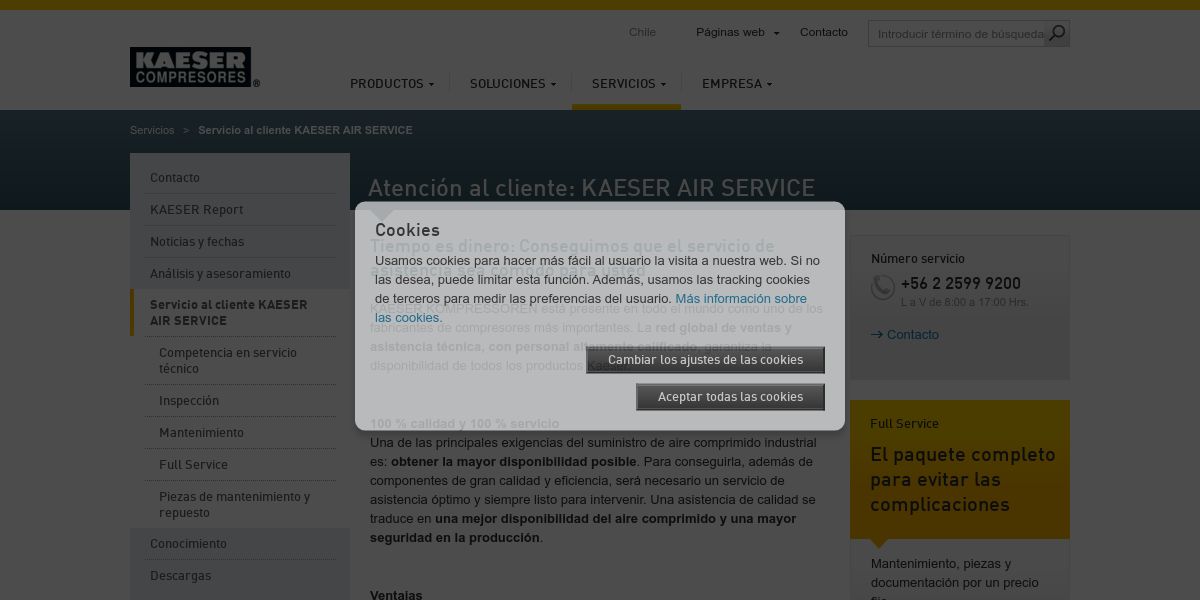Open Descargas in the sidebar
The width and height of the screenshot is (1200, 600).
point(240,575)
